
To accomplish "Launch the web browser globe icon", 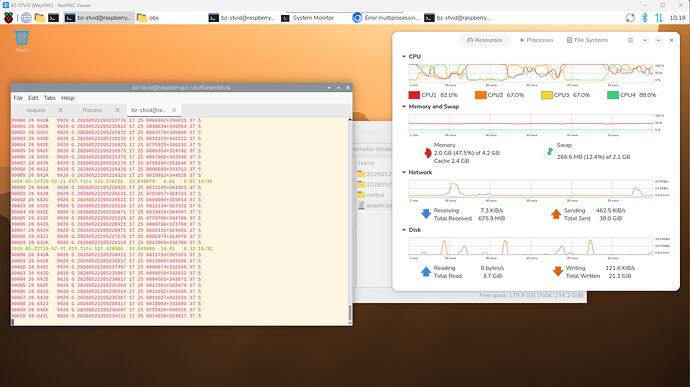I will pyautogui.click(x=26, y=18).
